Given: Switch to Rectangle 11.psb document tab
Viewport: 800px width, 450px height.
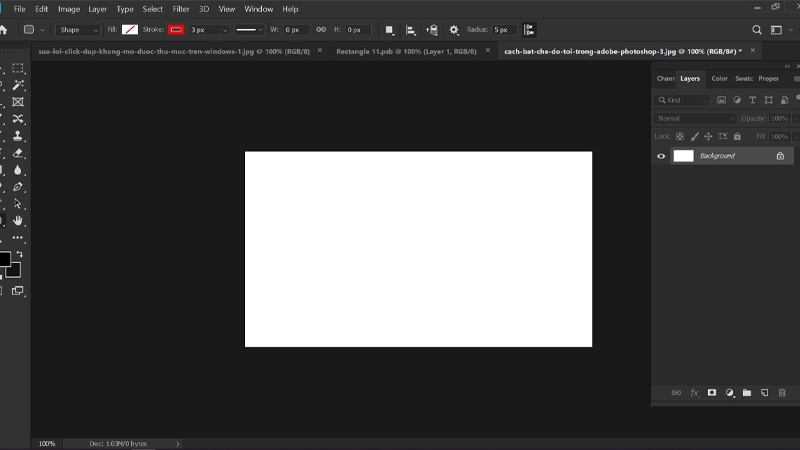Looking at the screenshot, I should point(406,52).
